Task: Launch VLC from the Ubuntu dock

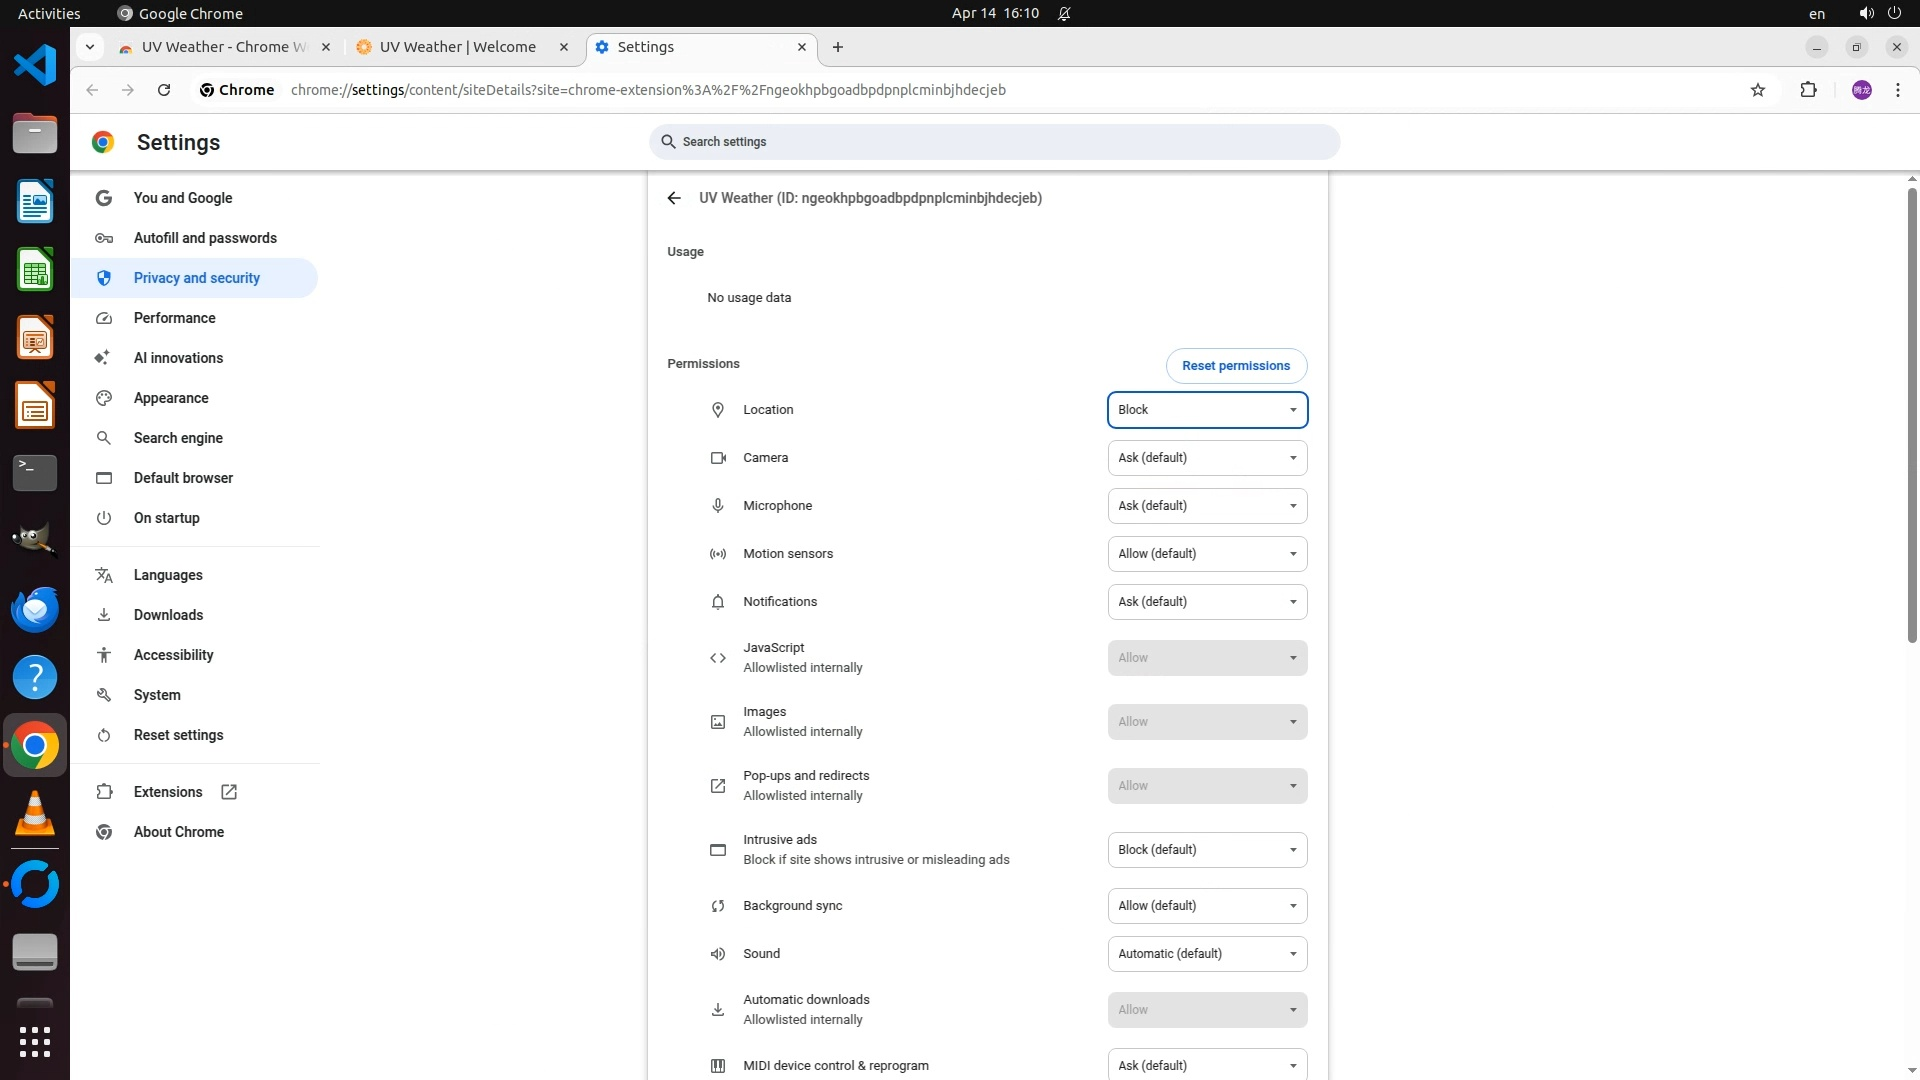Action: click(35, 813)
